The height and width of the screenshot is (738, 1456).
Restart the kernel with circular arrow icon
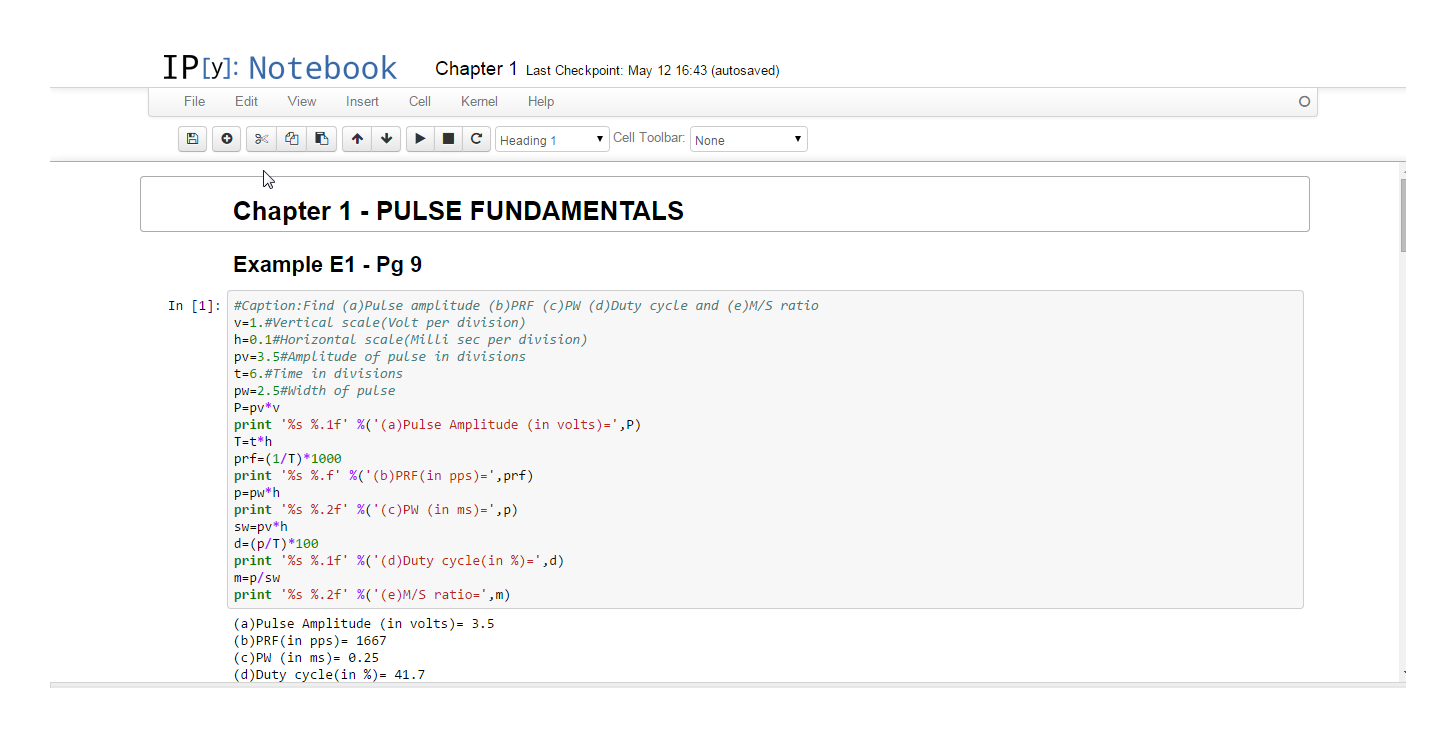pos(477,139)
